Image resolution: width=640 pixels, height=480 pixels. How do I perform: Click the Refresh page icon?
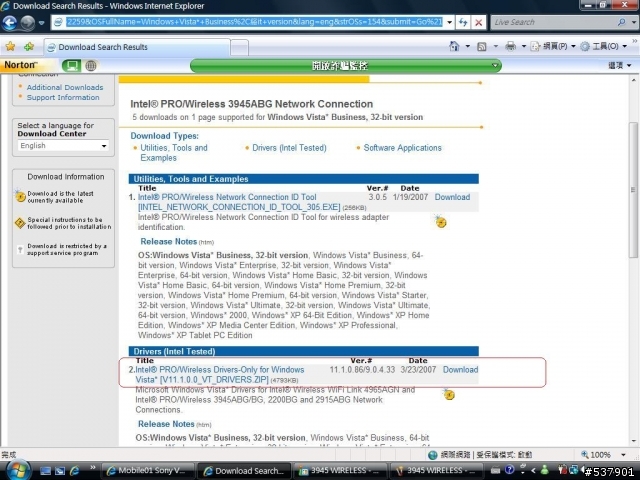click(x=463, y=22)
